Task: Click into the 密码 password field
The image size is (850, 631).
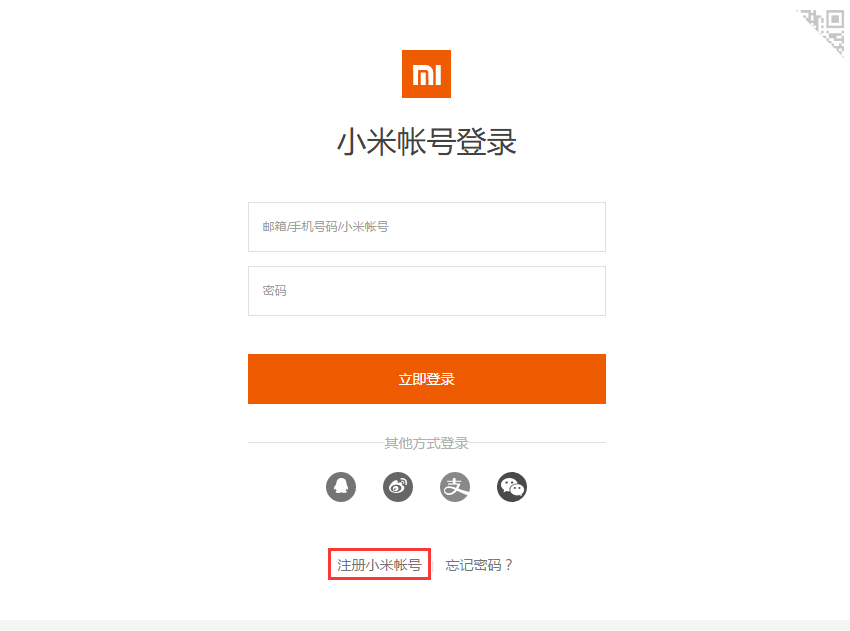Action: (427, 291)
